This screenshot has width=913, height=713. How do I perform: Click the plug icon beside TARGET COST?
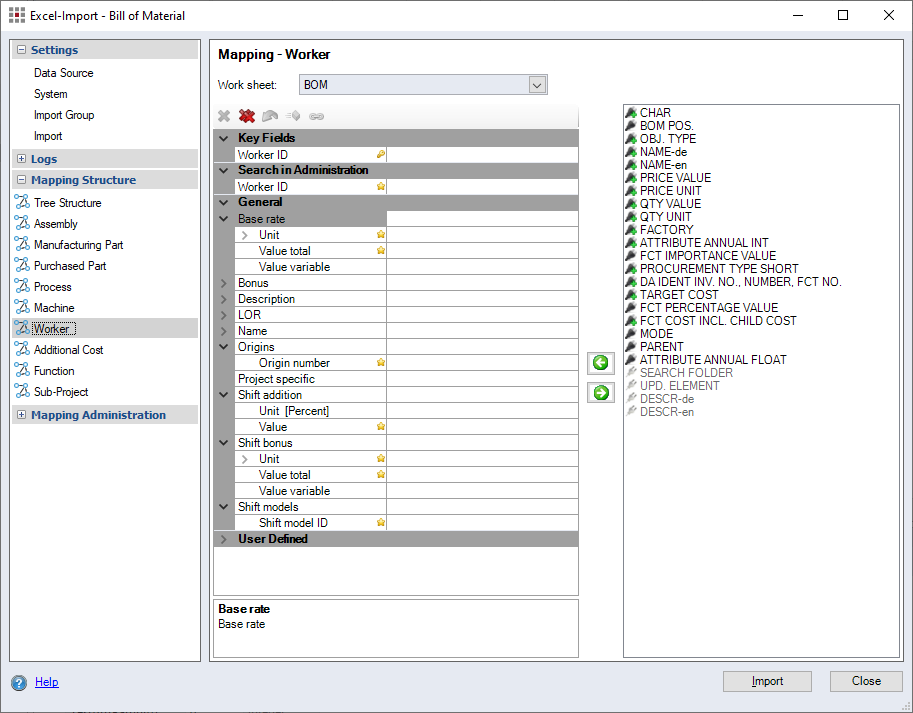(631, 295)
